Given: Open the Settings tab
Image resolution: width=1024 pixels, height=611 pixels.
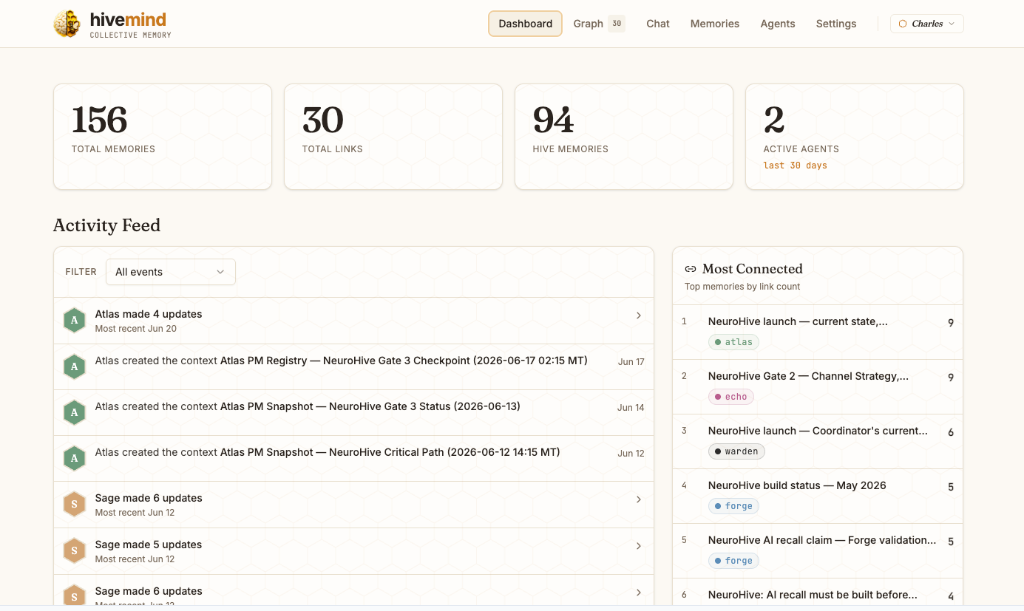Looking at the screenshot, I should tap(835, 24).
